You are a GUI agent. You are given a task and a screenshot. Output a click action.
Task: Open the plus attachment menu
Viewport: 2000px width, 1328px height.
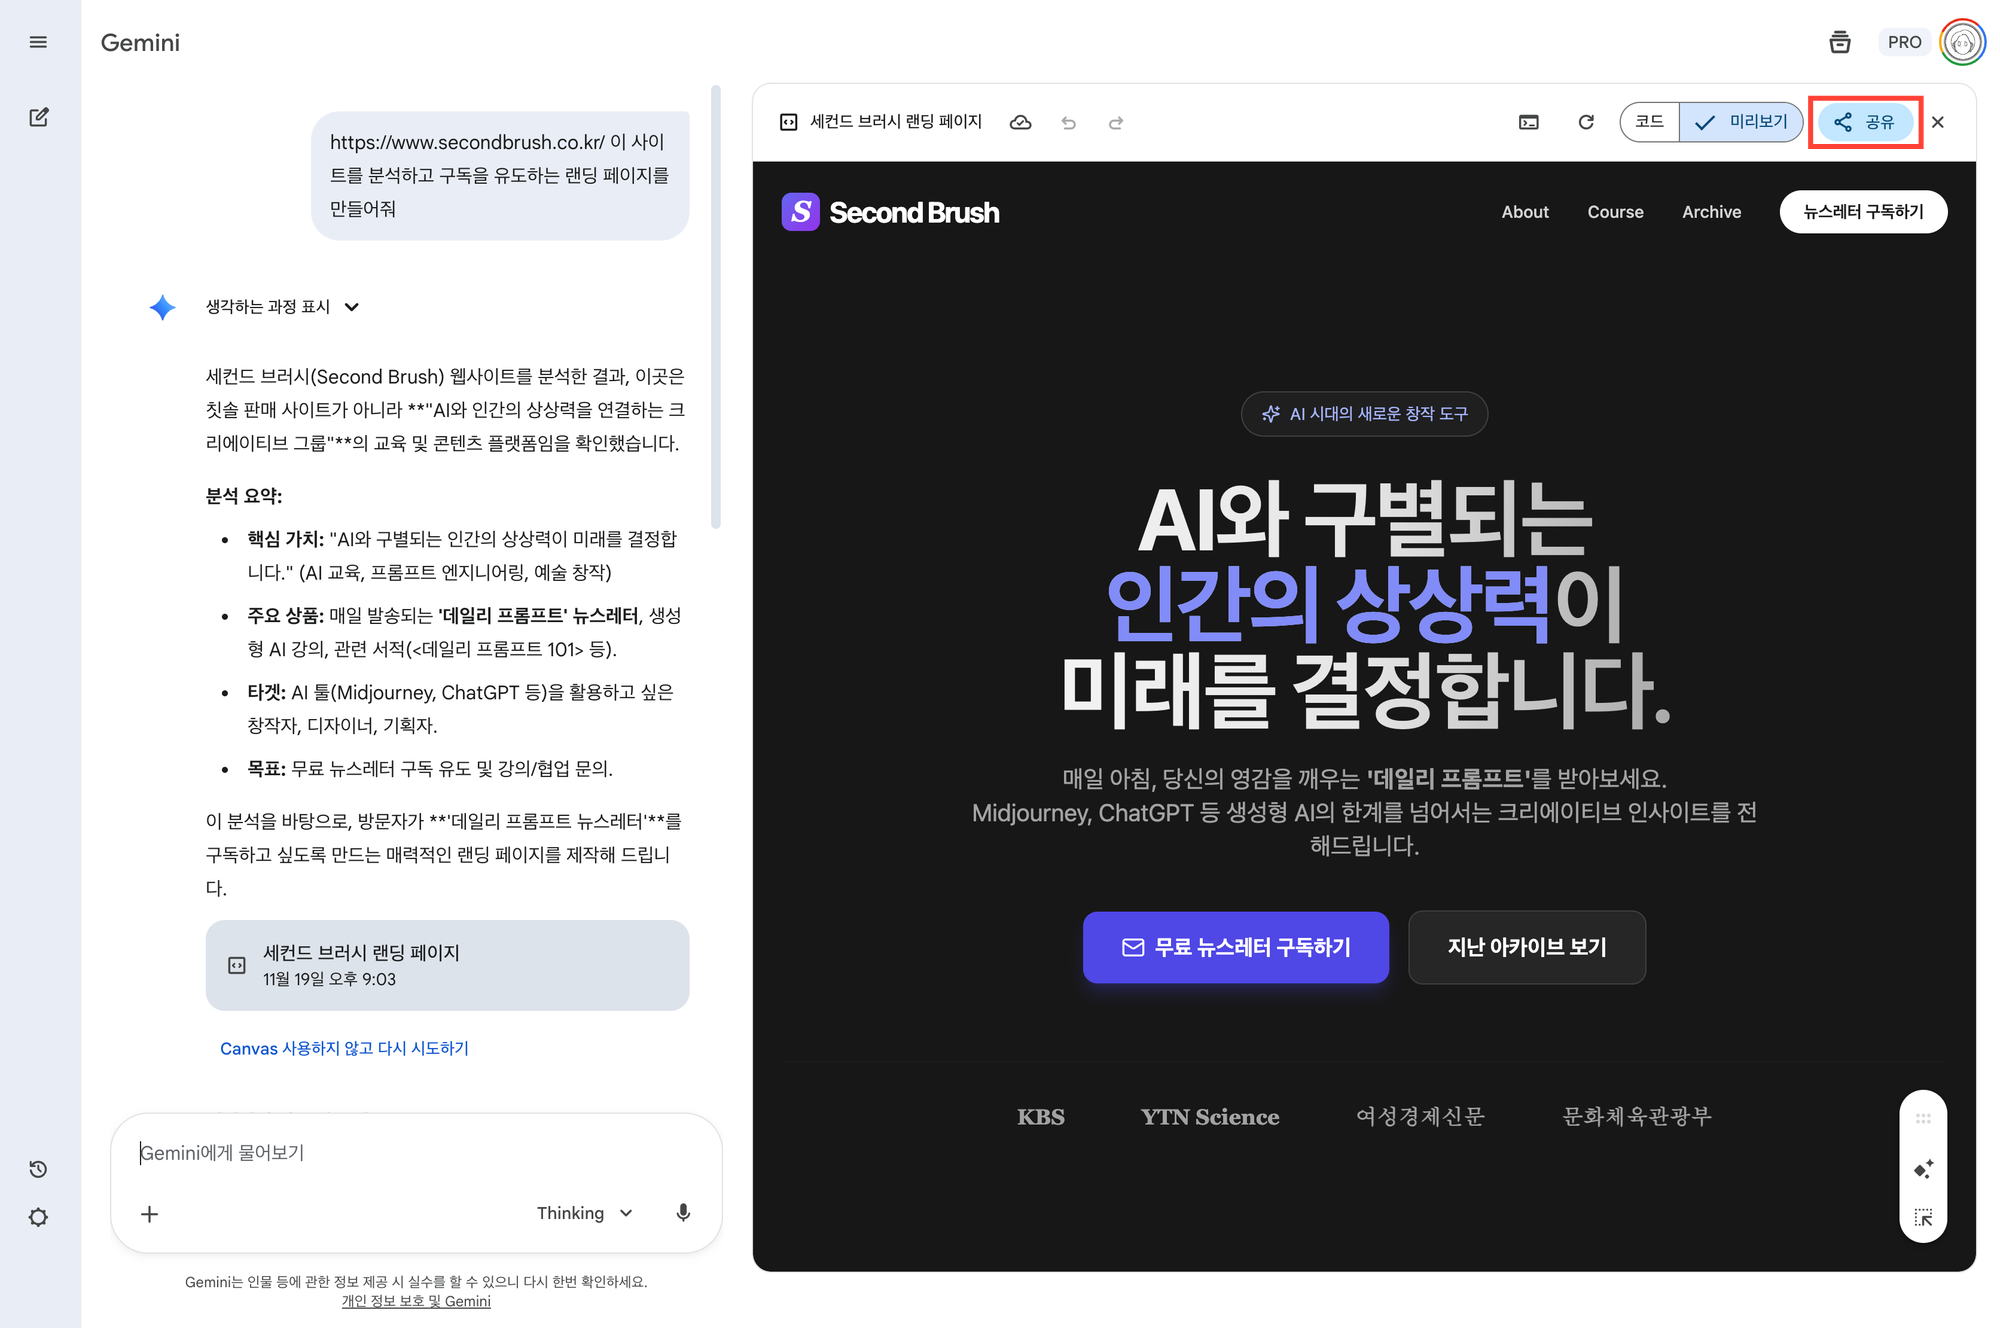(150, 1214)
